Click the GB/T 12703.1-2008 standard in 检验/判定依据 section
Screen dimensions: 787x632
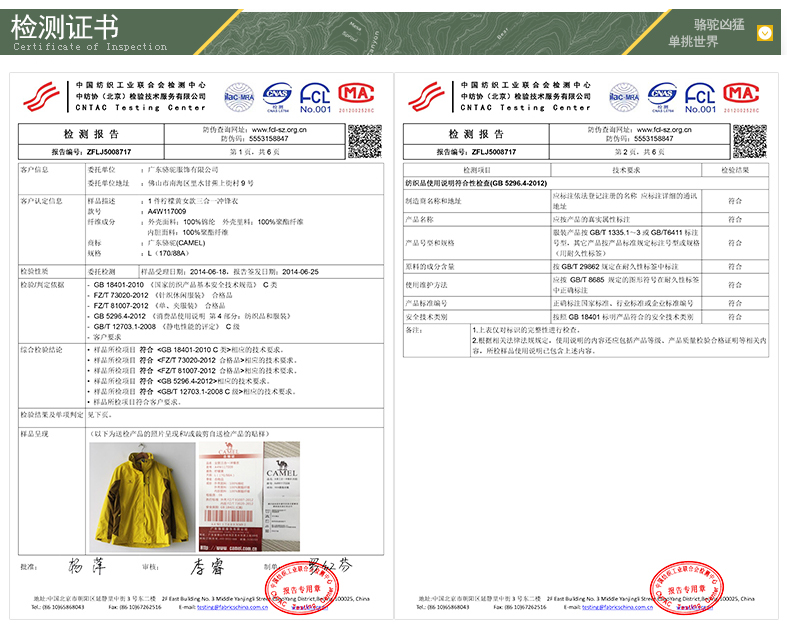124,326
